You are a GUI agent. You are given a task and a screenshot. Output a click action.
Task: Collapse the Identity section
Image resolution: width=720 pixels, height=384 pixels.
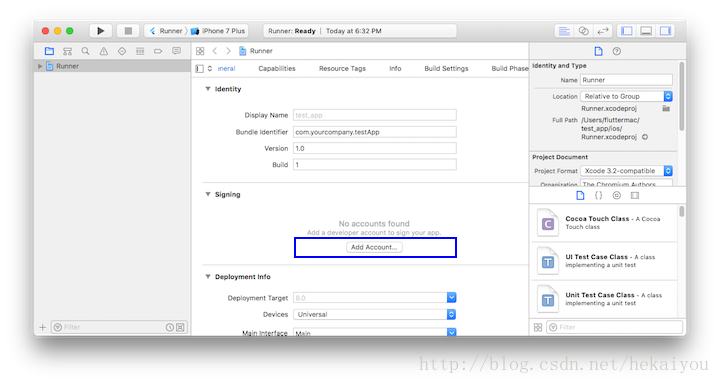[x=208, y=89]
